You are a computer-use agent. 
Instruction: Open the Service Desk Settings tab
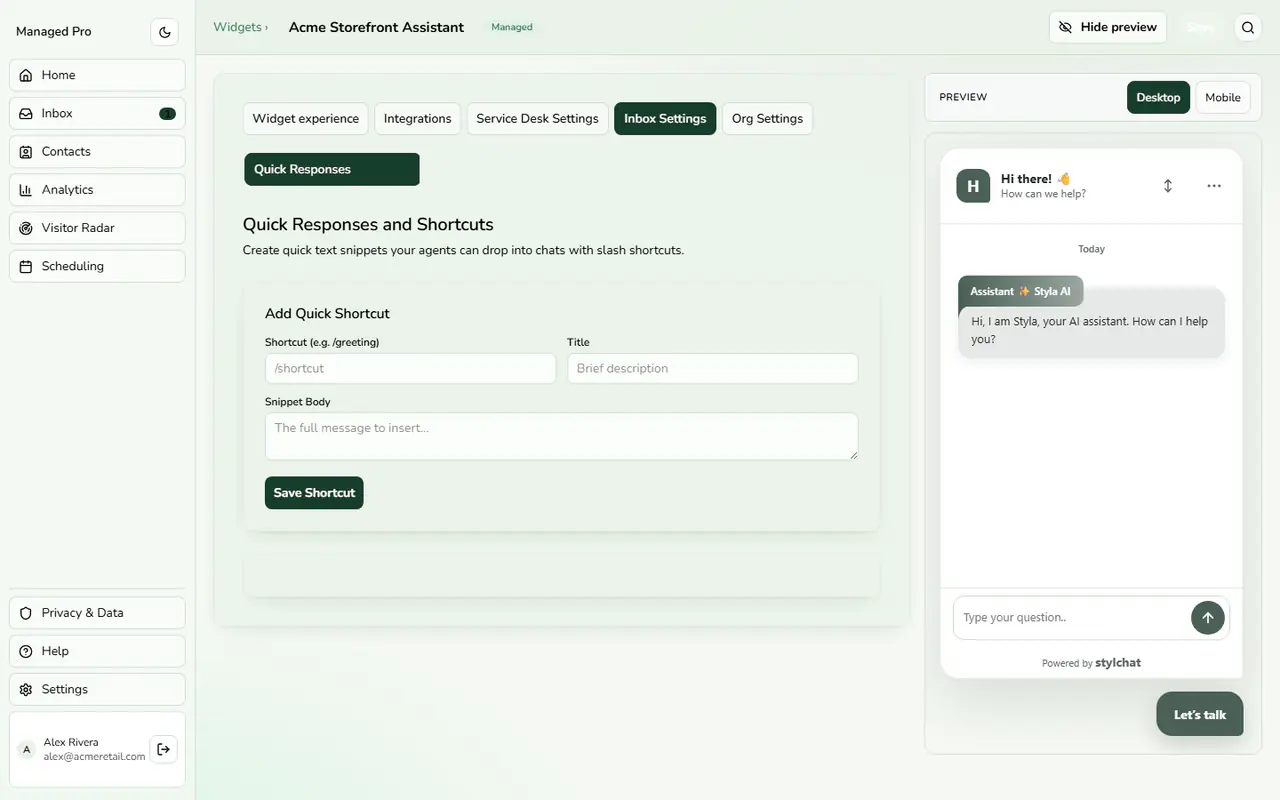(x=537, y=118)
